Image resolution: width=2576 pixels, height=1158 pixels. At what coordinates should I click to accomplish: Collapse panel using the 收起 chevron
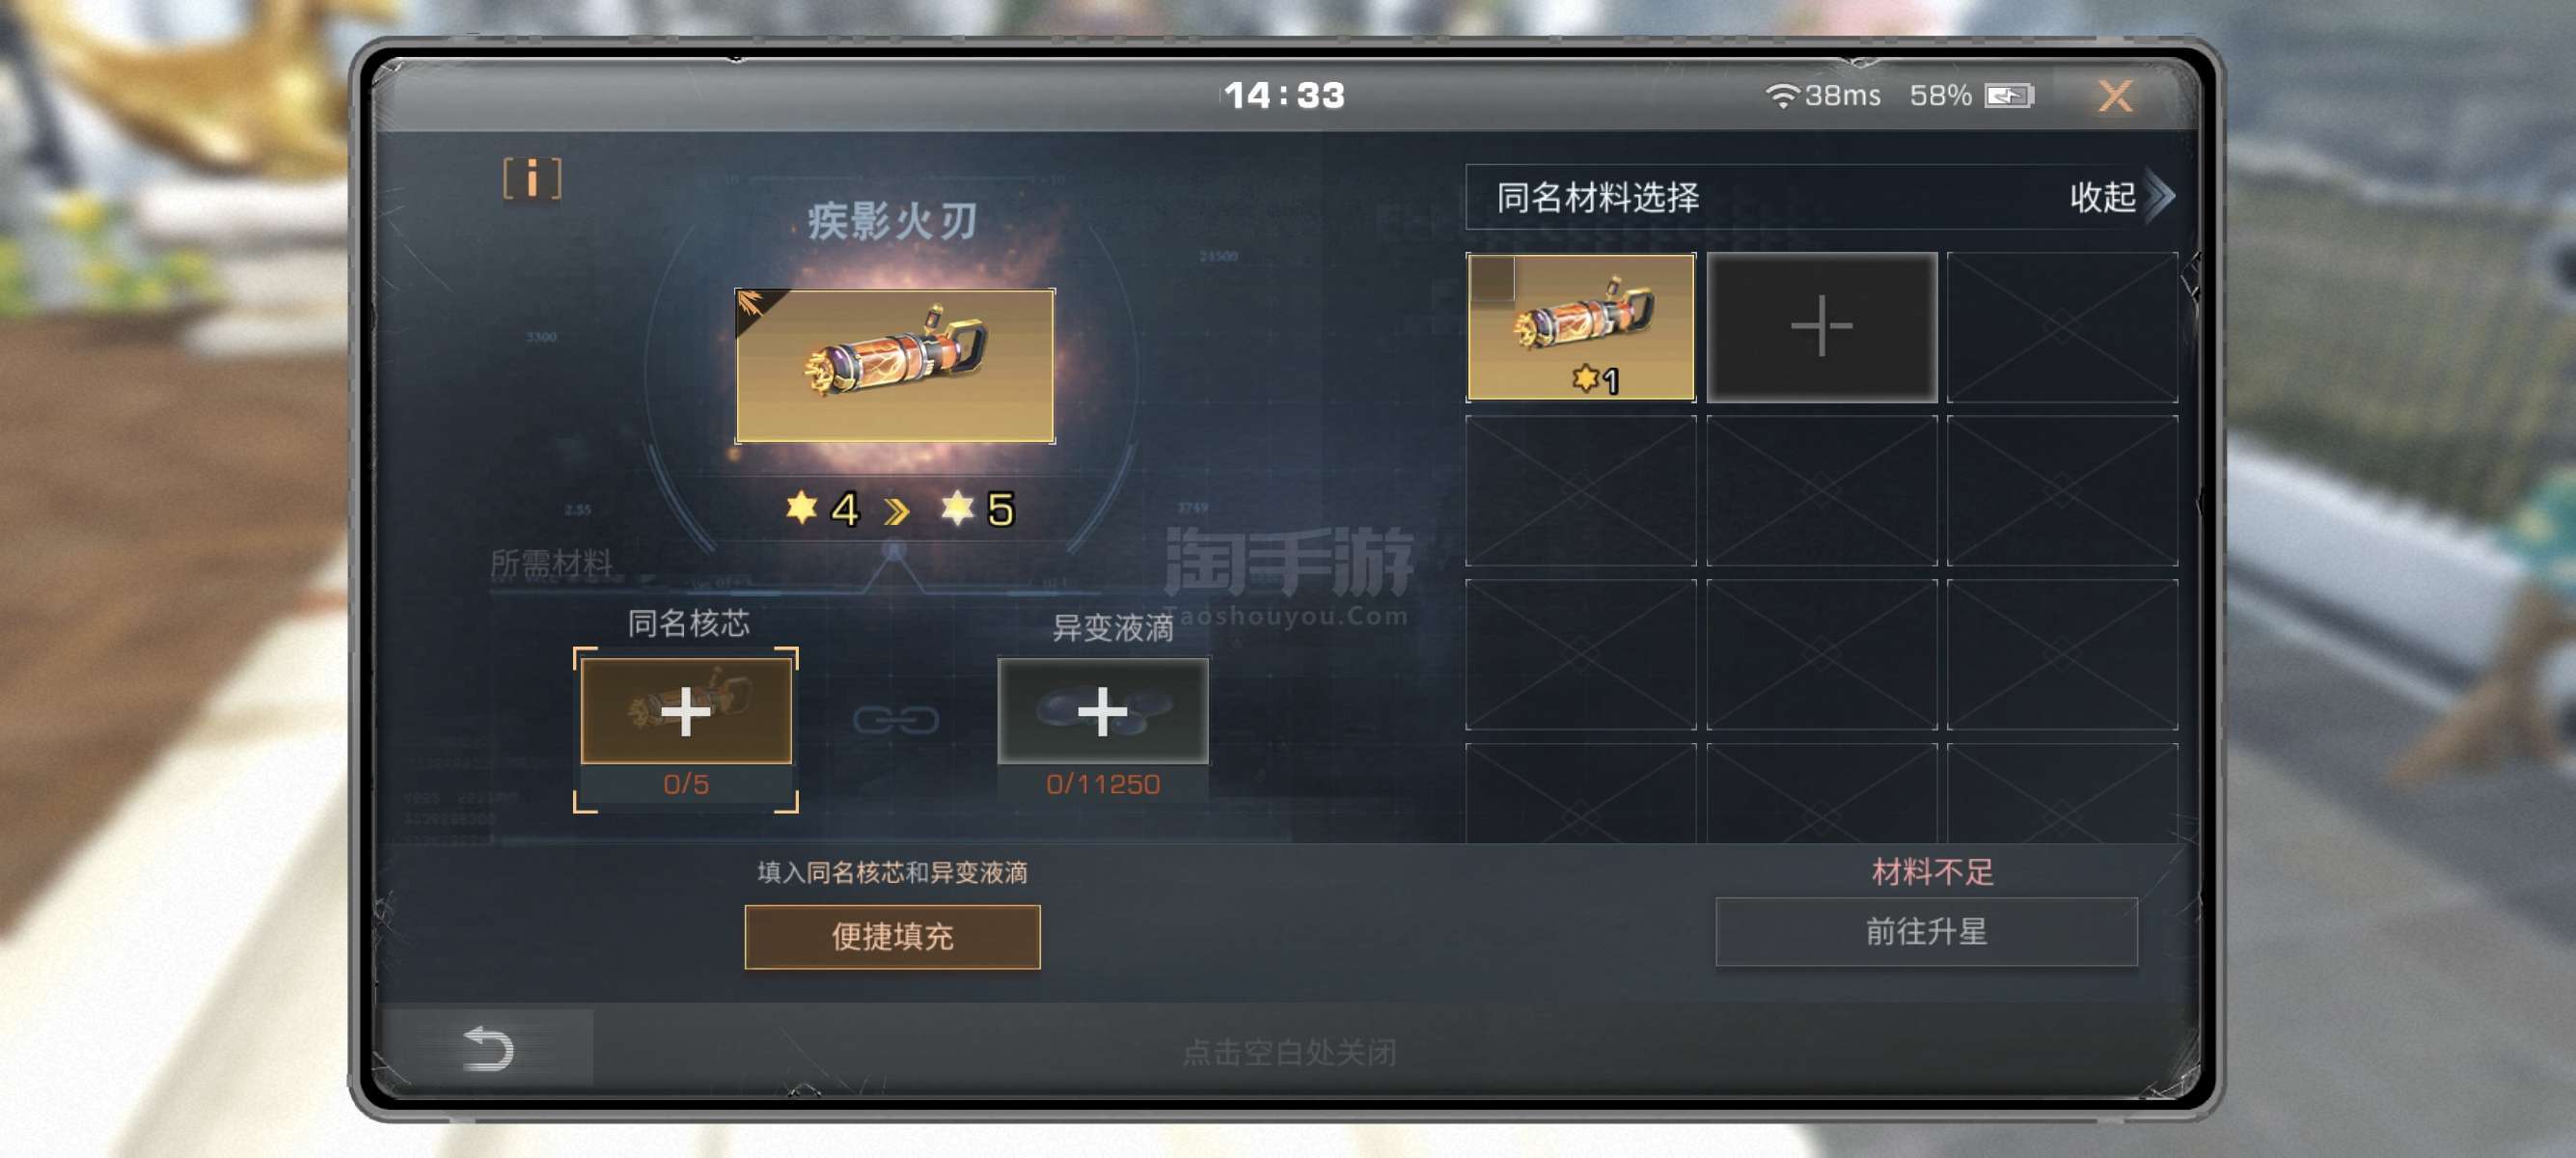[2160, 196]
